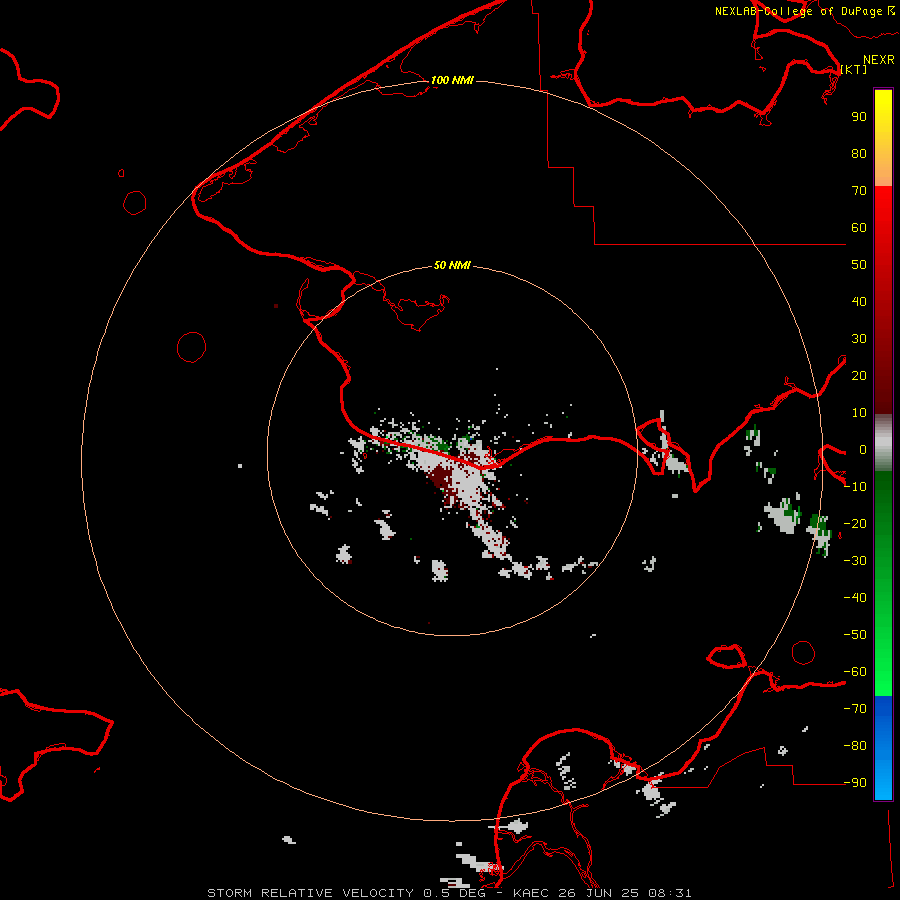
Task: Click the -30 value on velocity scale
Action: [855, 561]
